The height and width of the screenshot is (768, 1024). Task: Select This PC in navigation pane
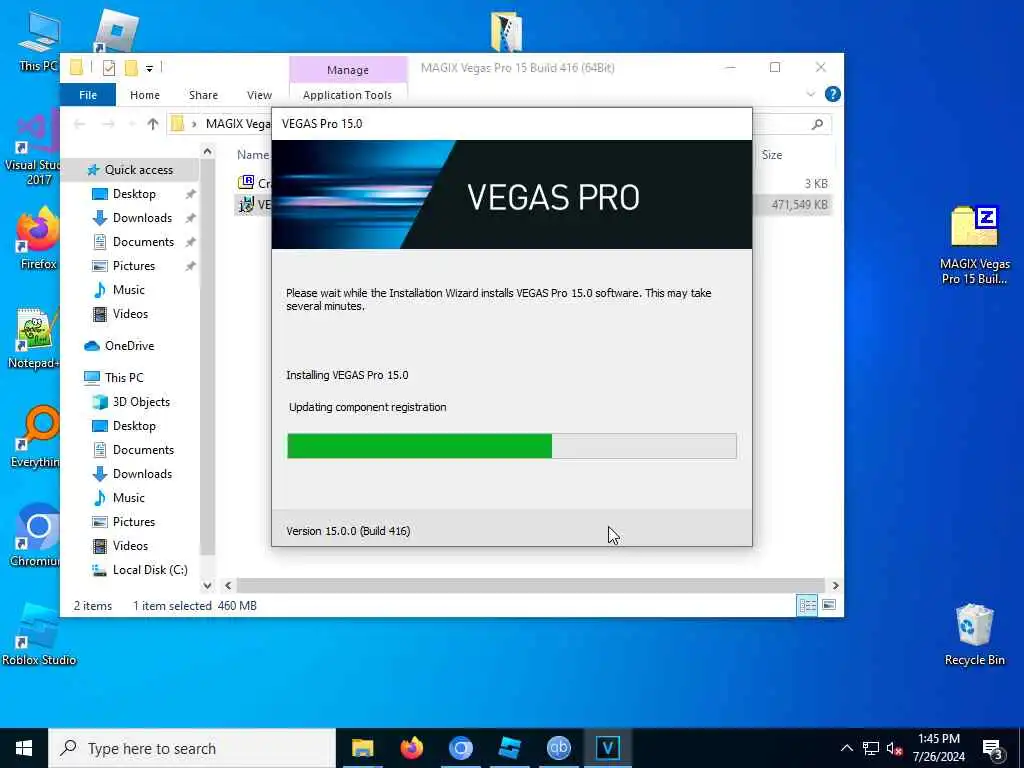[x=124, y=377]
